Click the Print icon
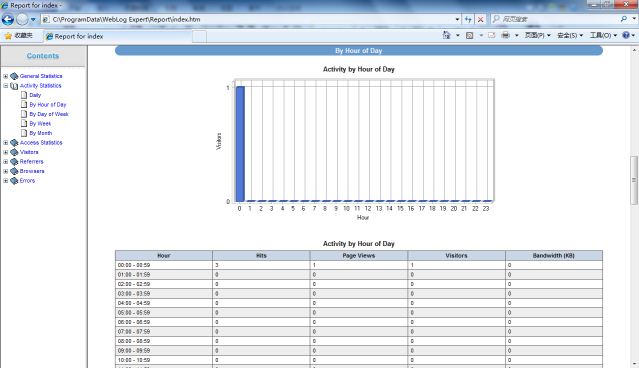Screen dimensions: 639x368 pyautogui.click(x=505, y=35)
